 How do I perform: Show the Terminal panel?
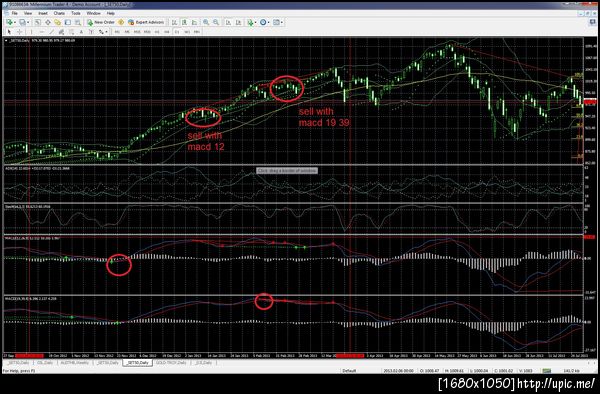[x=68, y=22]
